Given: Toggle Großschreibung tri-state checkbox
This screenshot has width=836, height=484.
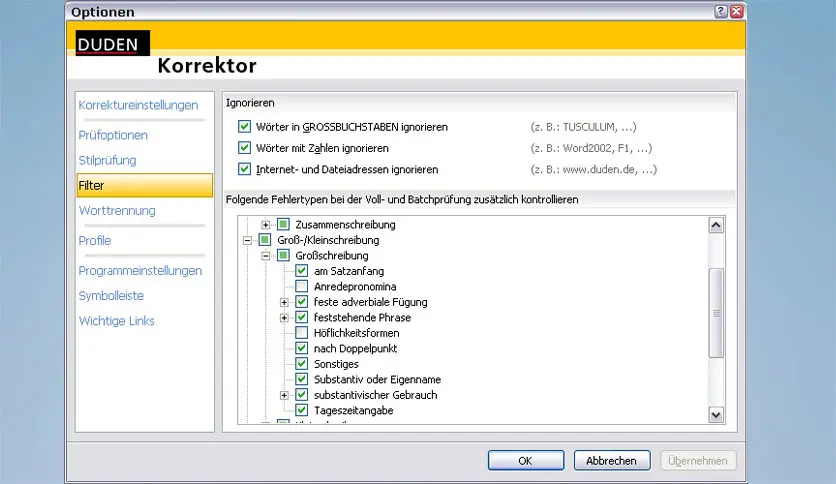Looking at the screenshot, I should 284,255.
